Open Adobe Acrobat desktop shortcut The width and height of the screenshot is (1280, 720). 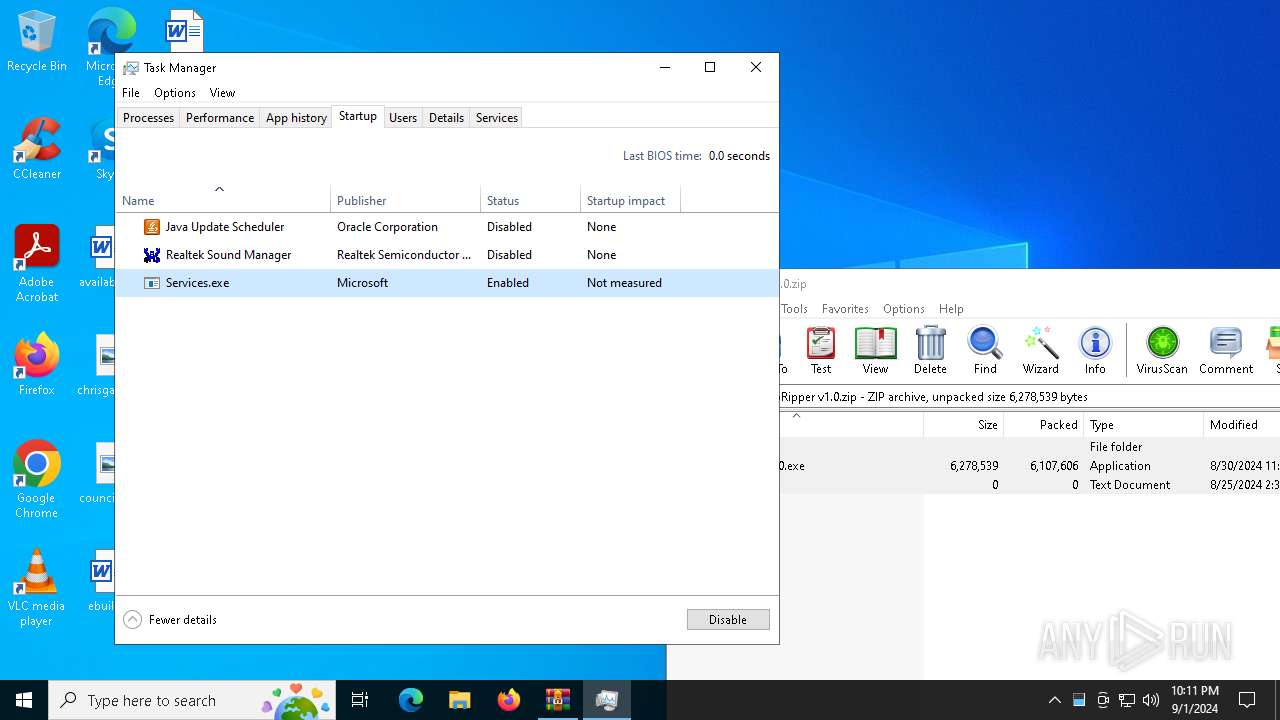click(x=37, y=264)
